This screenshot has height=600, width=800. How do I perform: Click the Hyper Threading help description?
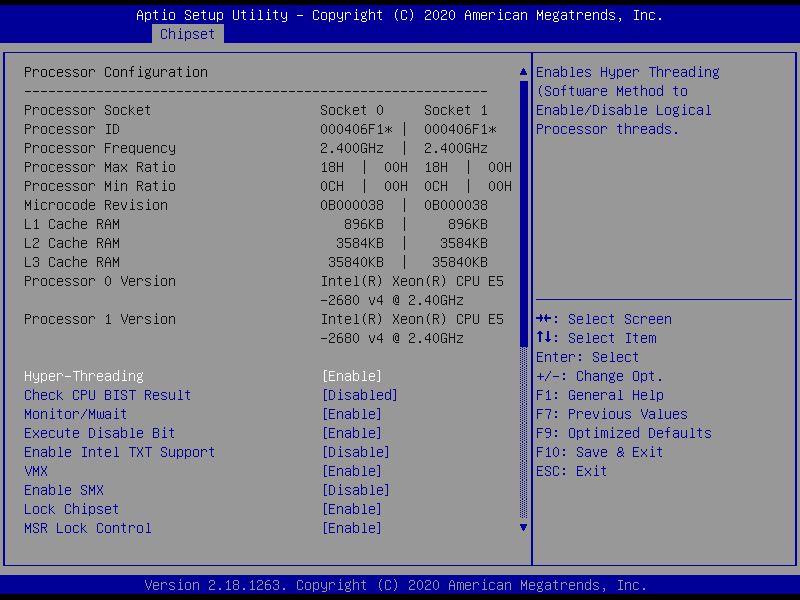click(628, 101)
